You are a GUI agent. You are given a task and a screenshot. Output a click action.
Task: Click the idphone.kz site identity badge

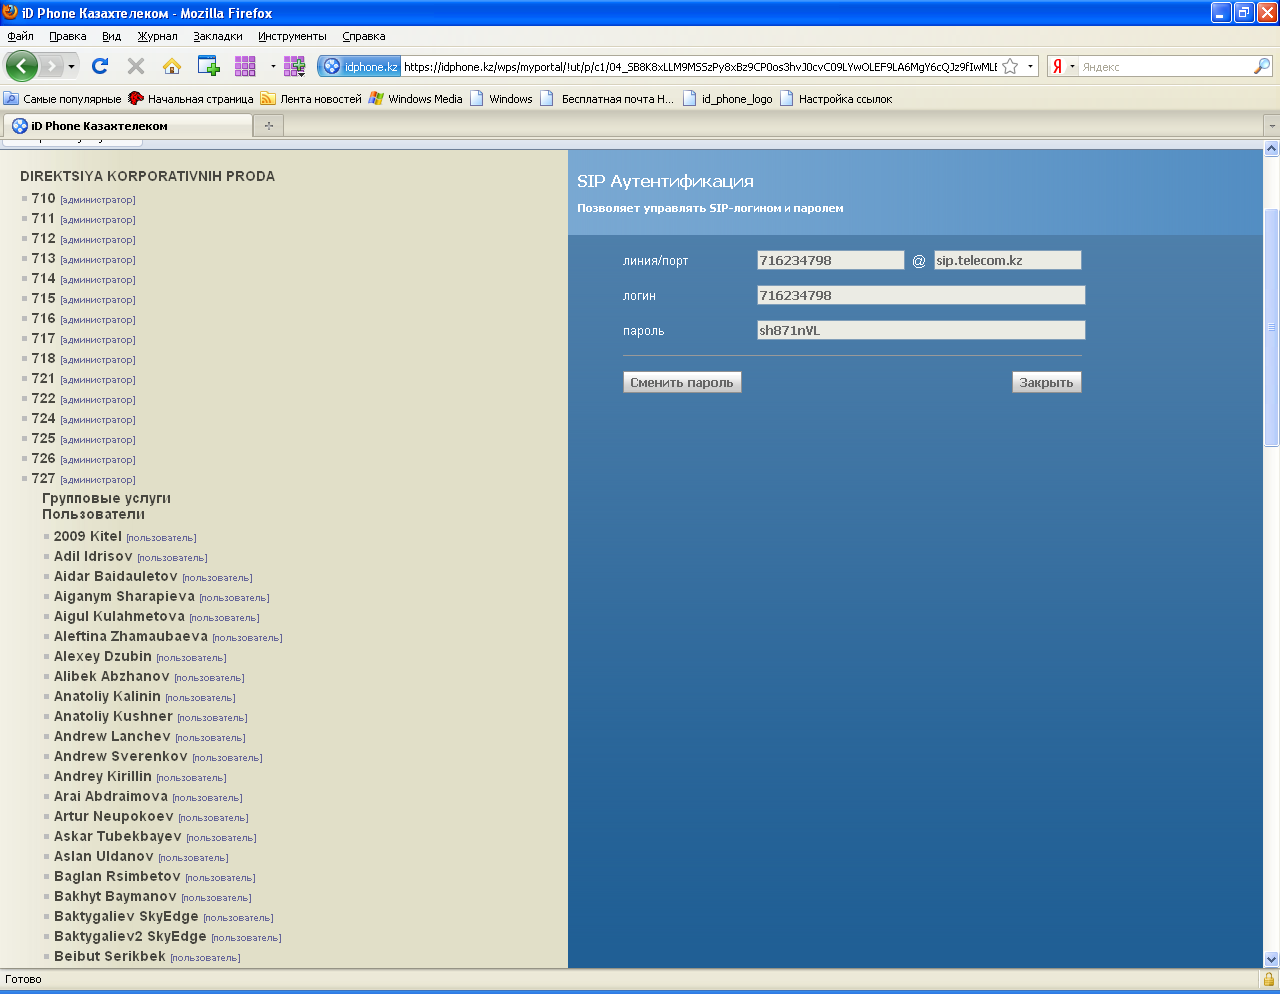click(360, 66)
